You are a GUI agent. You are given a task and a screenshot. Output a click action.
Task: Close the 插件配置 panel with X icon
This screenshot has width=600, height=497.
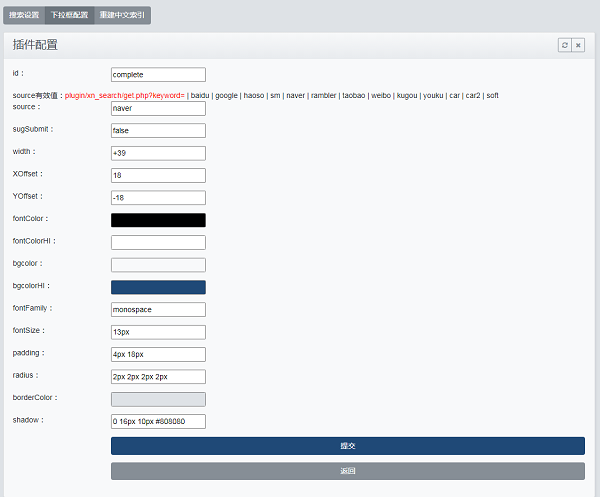[578, 45]
